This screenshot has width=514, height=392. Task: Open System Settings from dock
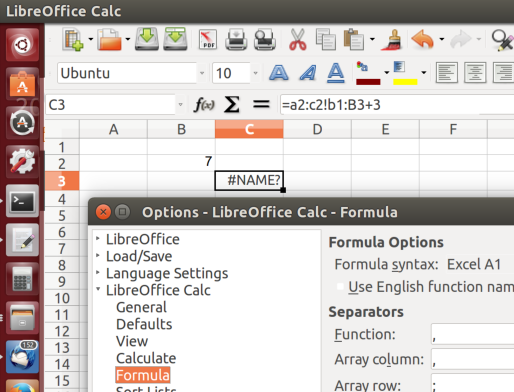(22, 162)
